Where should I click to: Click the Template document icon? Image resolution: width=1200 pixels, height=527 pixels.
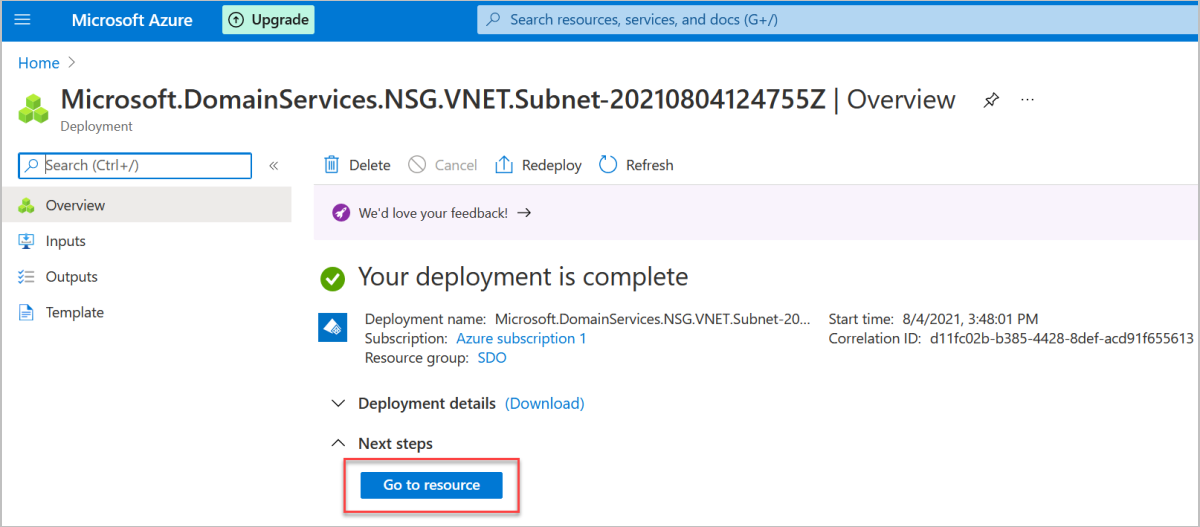click(x=26, y=313)
